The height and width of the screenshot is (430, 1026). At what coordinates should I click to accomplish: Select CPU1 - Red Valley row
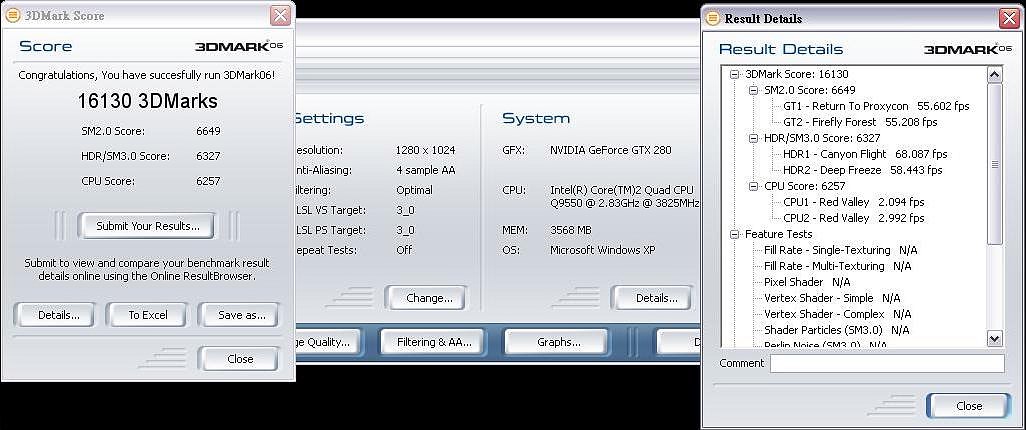click(x=853, y=202)
